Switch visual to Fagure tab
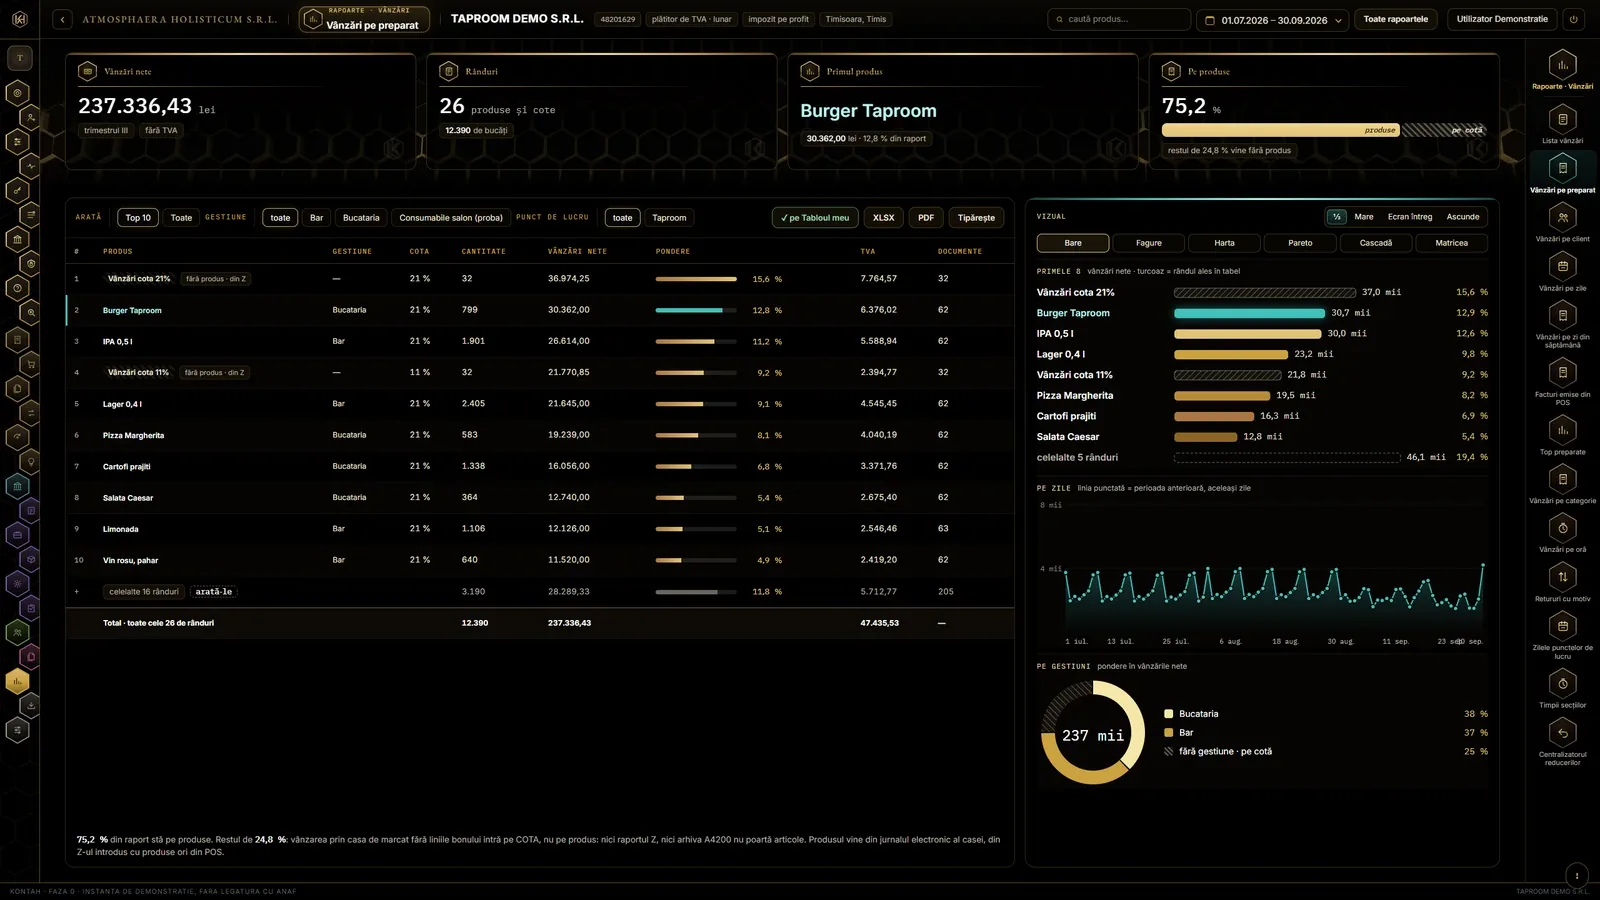The image size is (1600, 900). (x=1149, y=243)
